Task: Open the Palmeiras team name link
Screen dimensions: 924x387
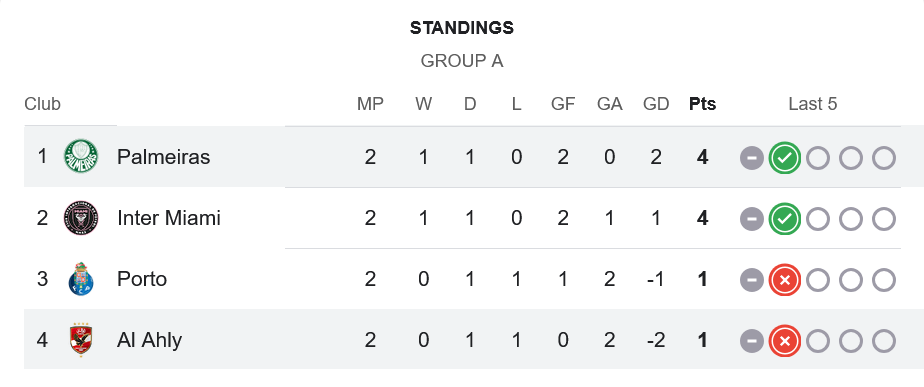Action: tap(163, 157)
